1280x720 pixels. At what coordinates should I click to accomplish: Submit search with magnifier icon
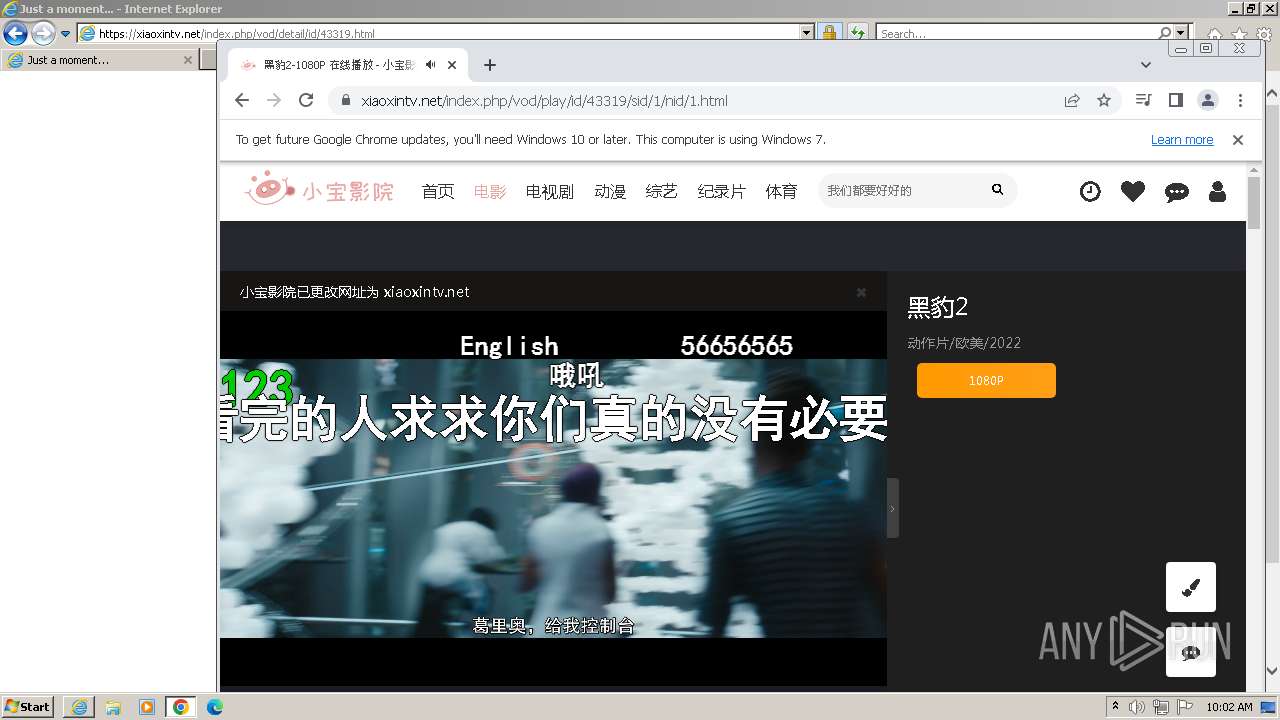tap(997, 189)
